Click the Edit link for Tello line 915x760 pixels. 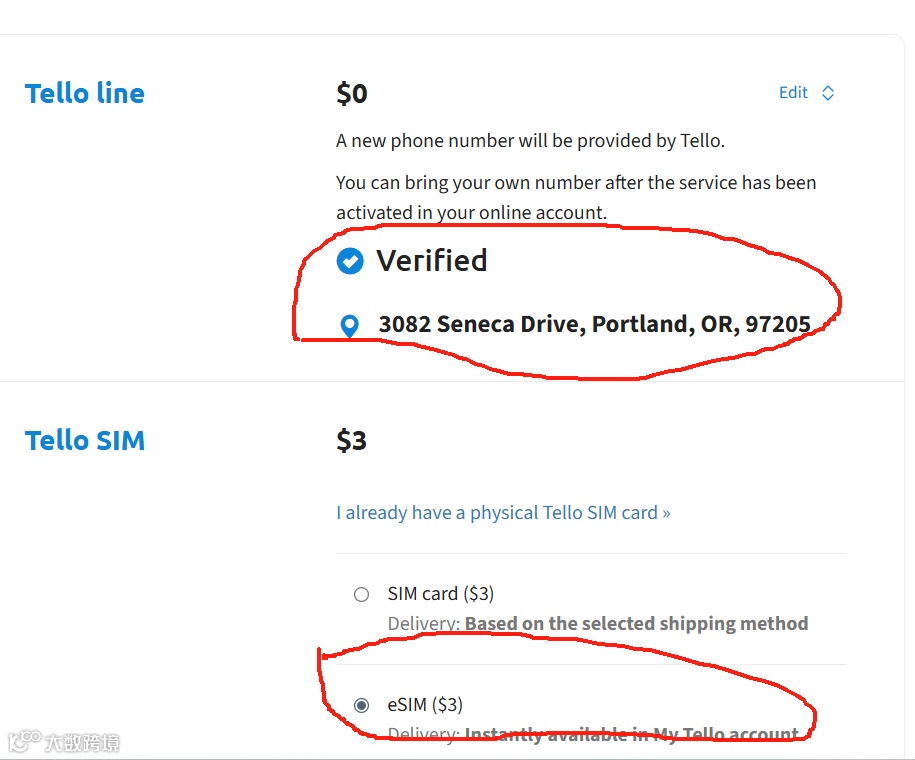coord(793,93)
